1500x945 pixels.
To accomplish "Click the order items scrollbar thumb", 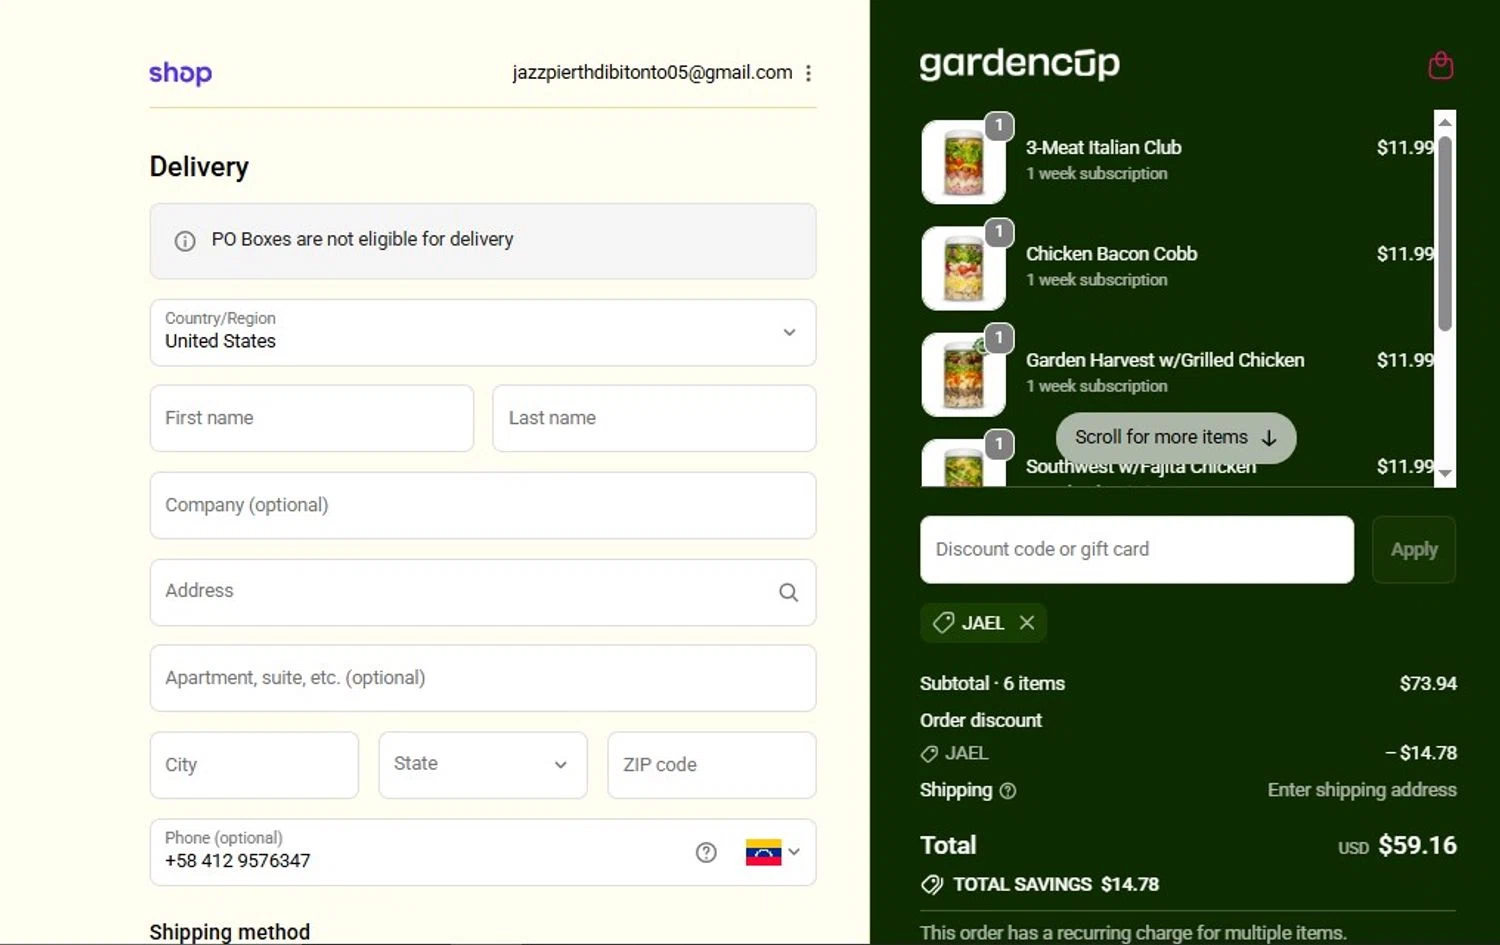I will click(1445, 232).
